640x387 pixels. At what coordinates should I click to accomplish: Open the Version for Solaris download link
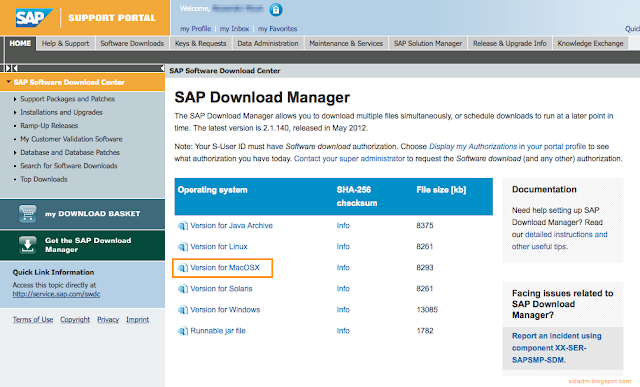[x=221, y=289]
